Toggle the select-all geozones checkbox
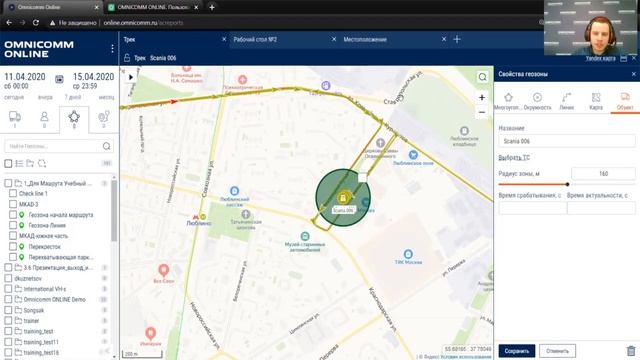This screenshot has height=360, width=640. click(x=8, y=163)
